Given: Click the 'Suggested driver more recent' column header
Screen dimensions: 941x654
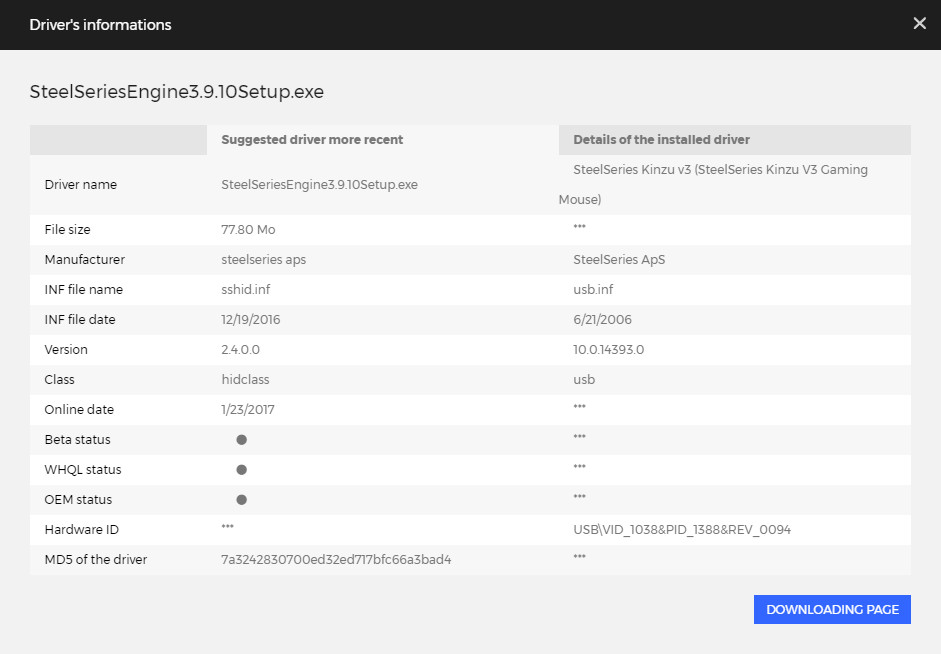Looking at the screenshot, I should point(312,140).
